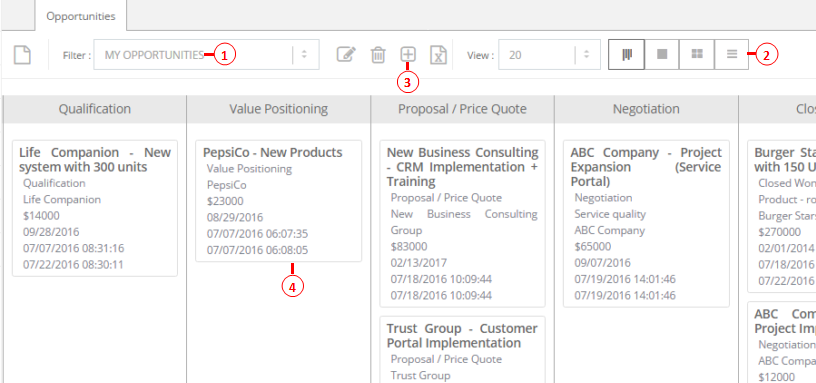Click the View dropdown stepper arrows

coord(587,55)
